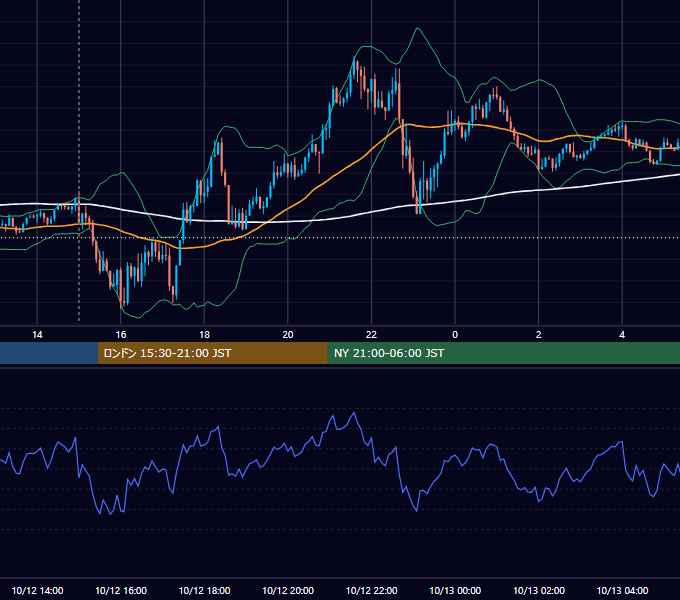Click the 10/12 14:00 time label
The width and height of the screenshot is (680, 600).
[37, 590]
